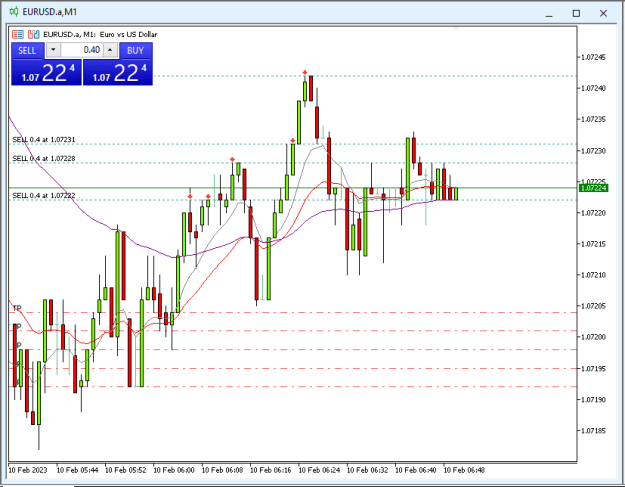This screenshot has height=487, width=625.
Task: Click the 1.07245 price scale label
Action: pyautogui.click(x=593, y=57)
